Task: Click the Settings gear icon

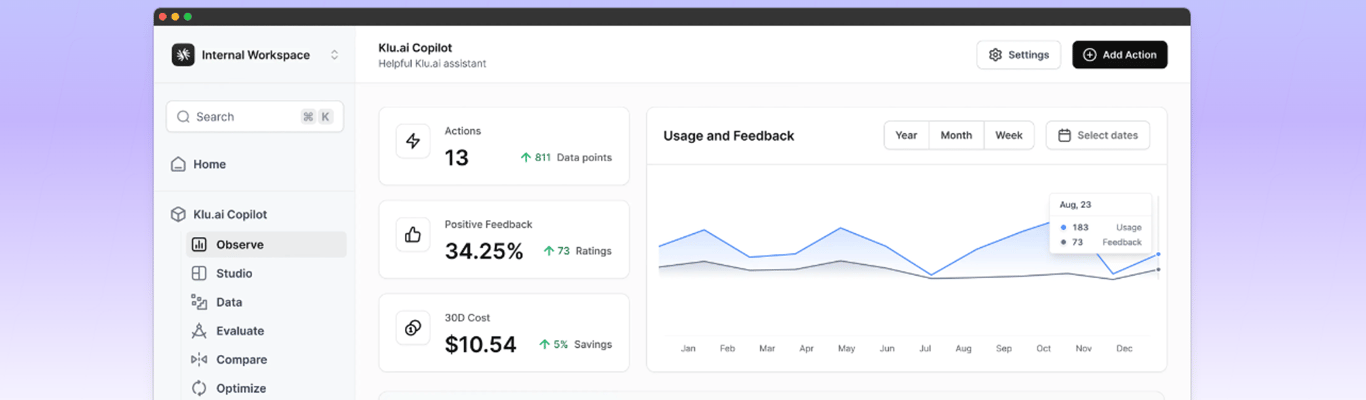Action: point(995,55)
